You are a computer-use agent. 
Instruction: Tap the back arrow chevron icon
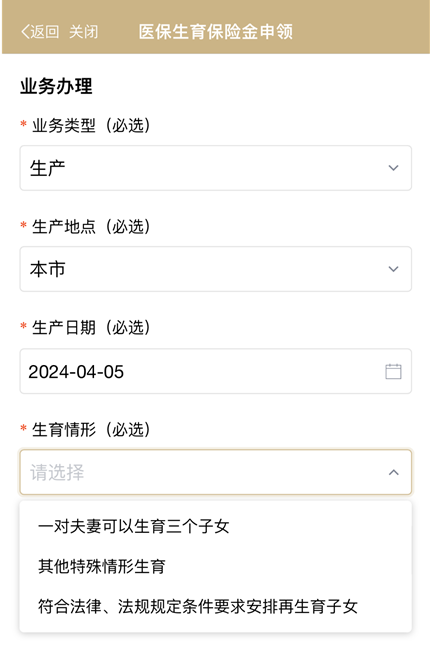click(x=25, y=32)
